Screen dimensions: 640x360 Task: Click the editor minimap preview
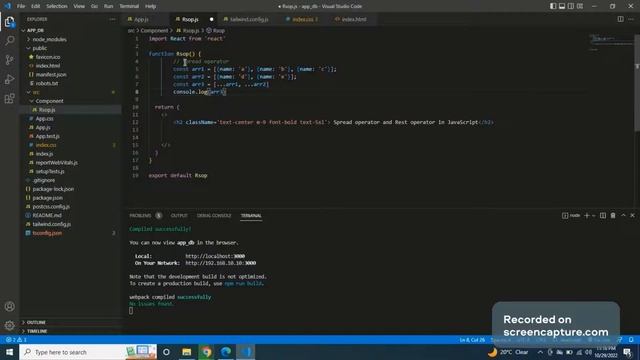click(610, 43)
